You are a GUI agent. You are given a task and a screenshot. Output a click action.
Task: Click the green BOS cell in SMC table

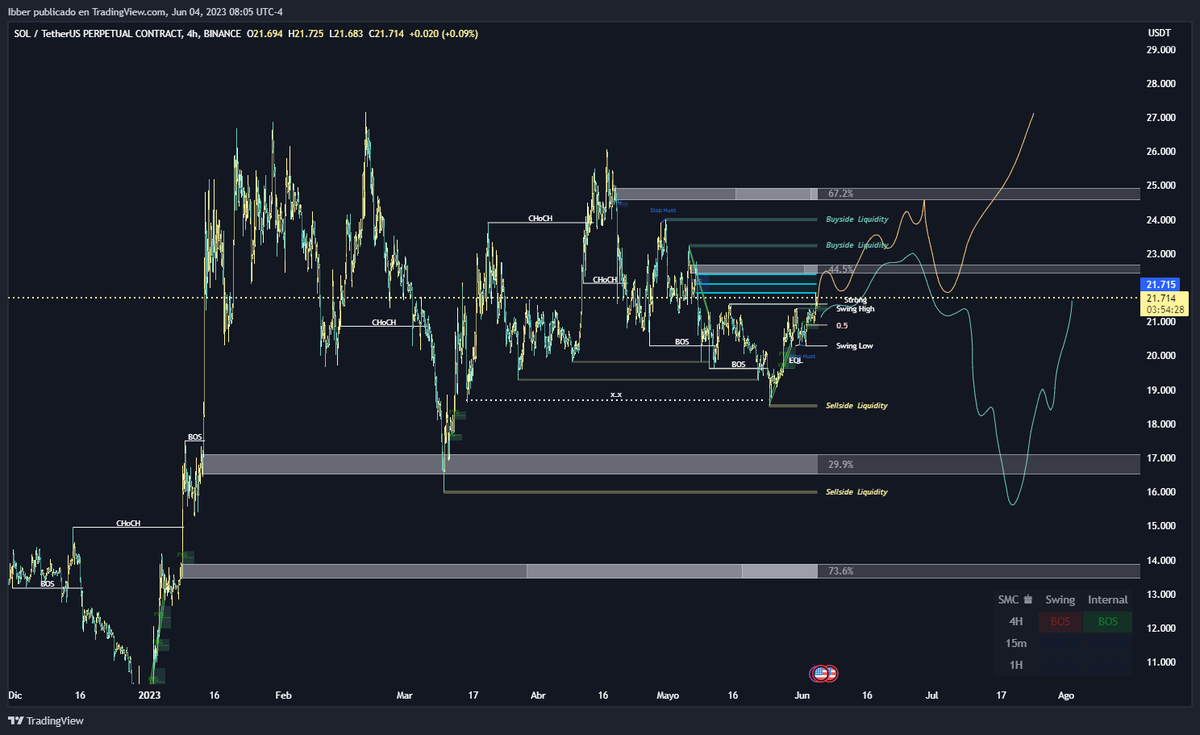1108,622
